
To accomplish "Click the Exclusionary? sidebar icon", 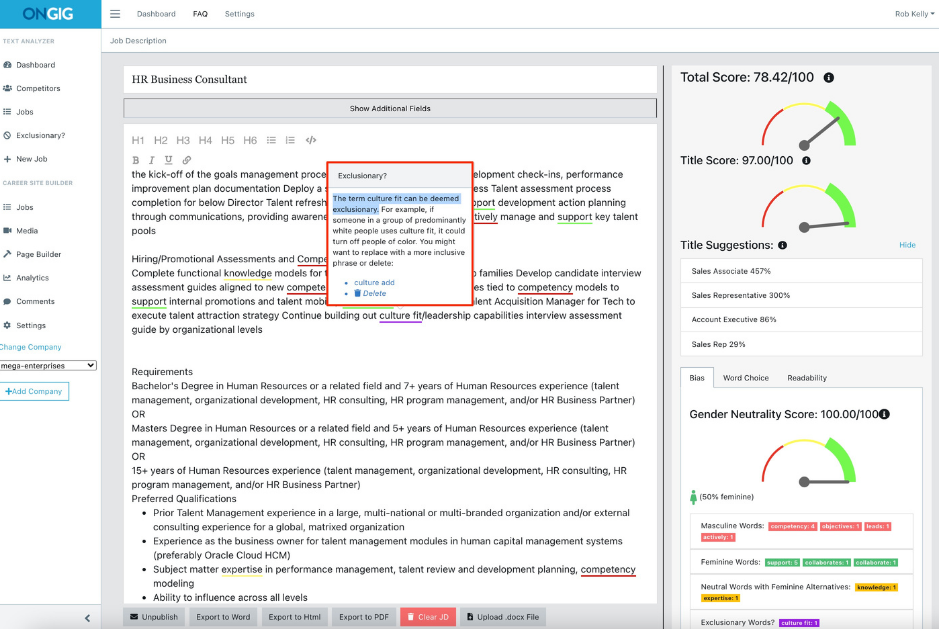I will 7,135.
